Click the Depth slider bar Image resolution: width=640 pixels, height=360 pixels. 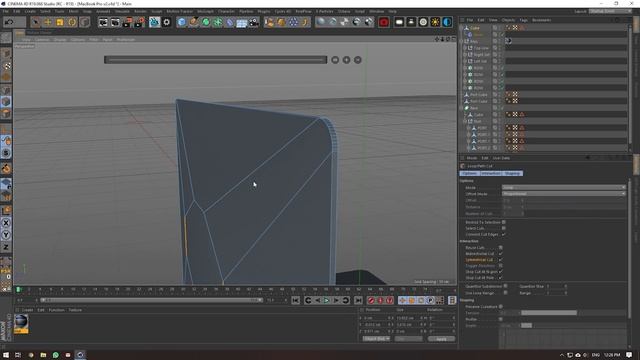click(527, 325)
